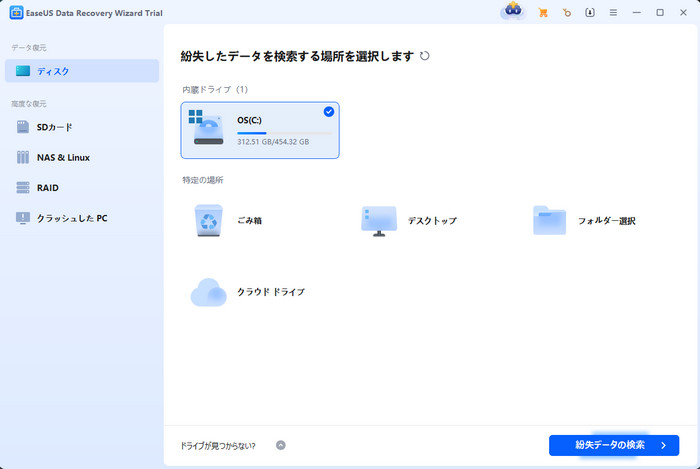Screen dimensions: 700x469
Task: Click the OS(C:) drive usage bar
Action: tap(284, 133)
